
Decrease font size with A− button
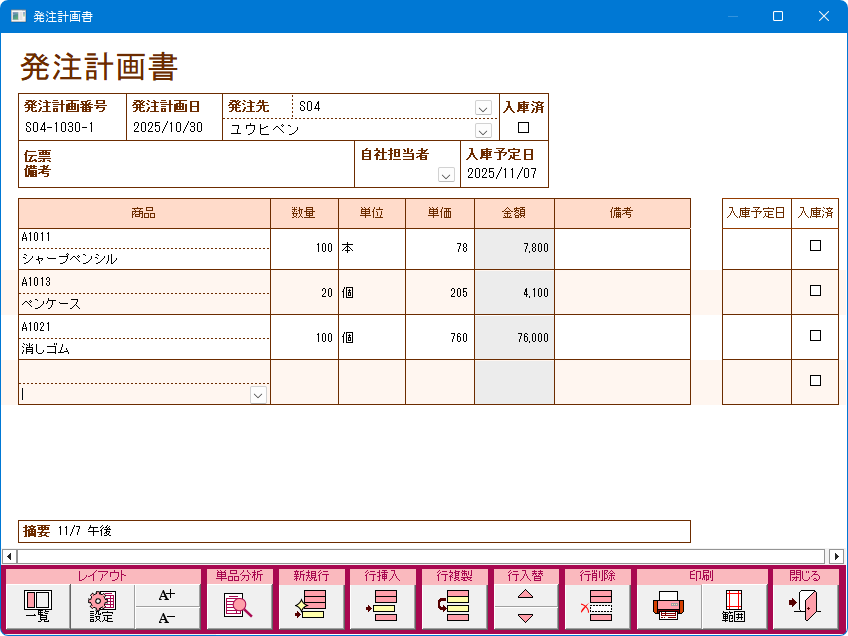(167, 618)
